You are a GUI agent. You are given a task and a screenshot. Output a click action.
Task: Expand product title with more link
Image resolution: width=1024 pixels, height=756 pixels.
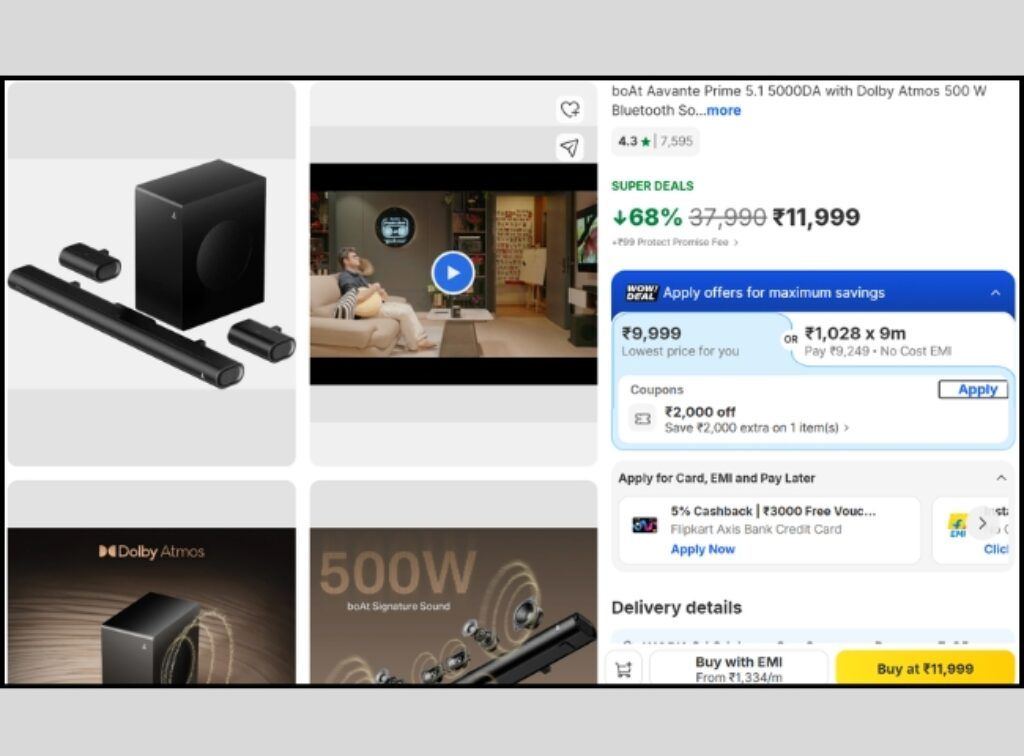click(724, 110)
